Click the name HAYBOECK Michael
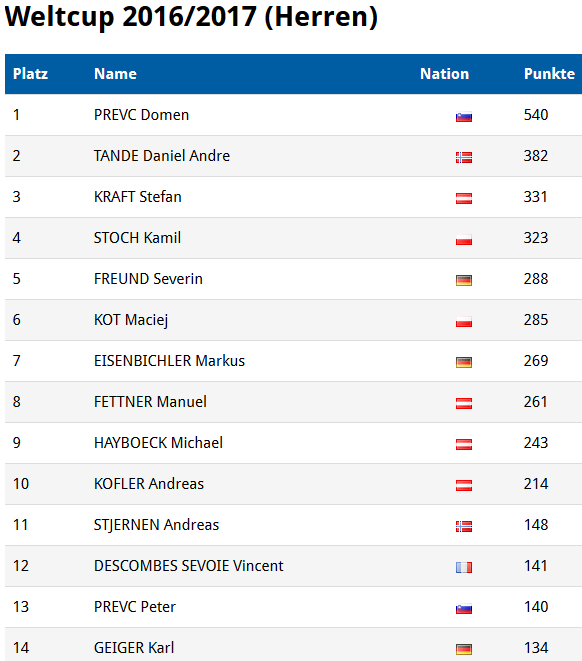 pos(158,443)
